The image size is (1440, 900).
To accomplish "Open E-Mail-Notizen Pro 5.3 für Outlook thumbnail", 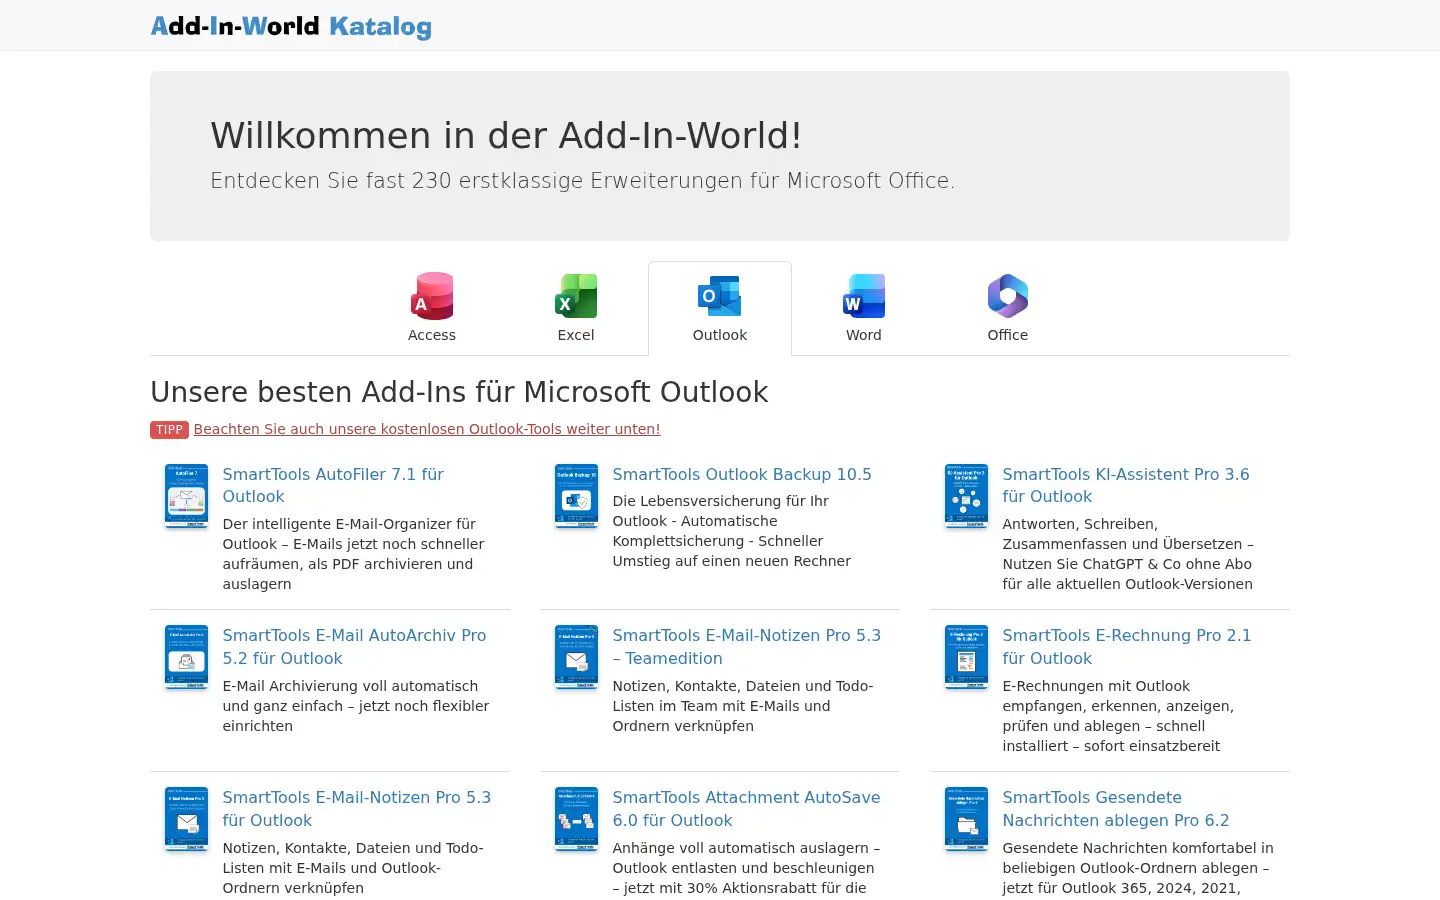I will click(186, 819).
